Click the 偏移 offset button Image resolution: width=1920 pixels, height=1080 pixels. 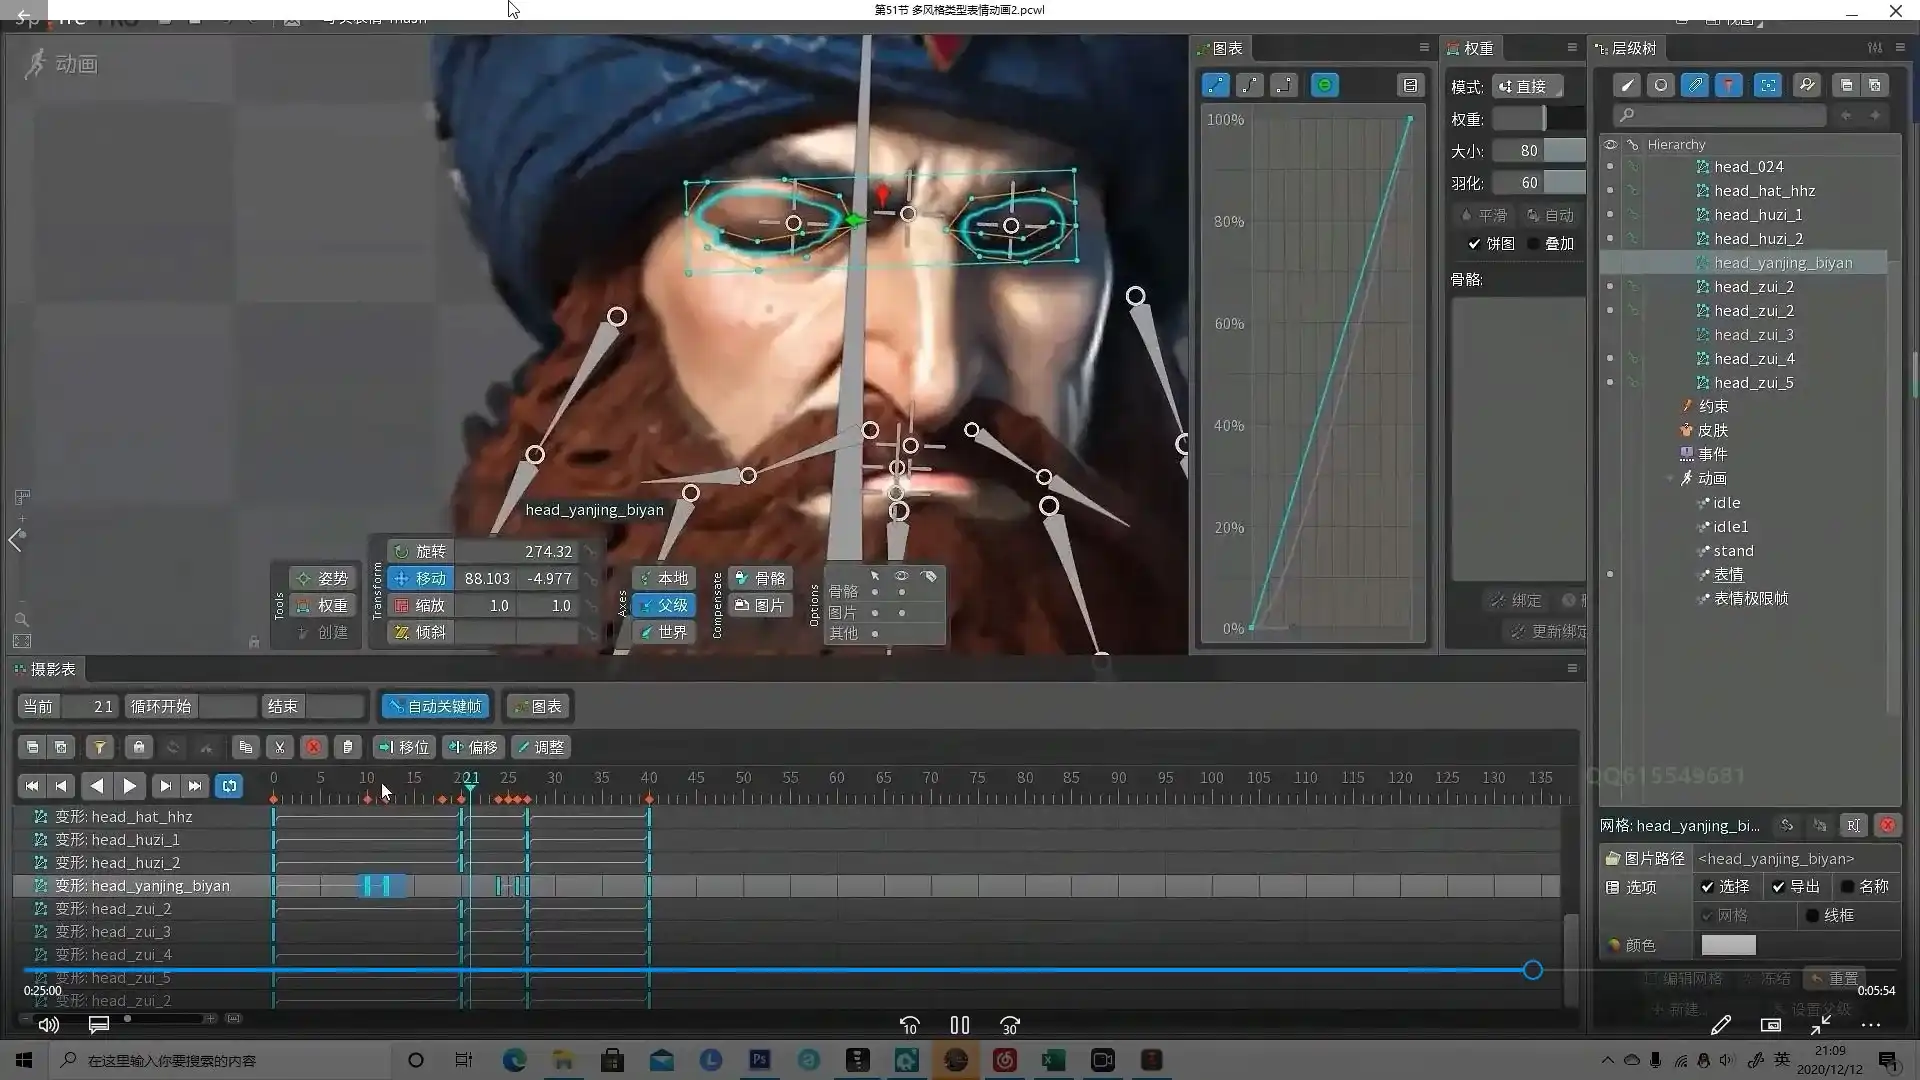point(473,747)
